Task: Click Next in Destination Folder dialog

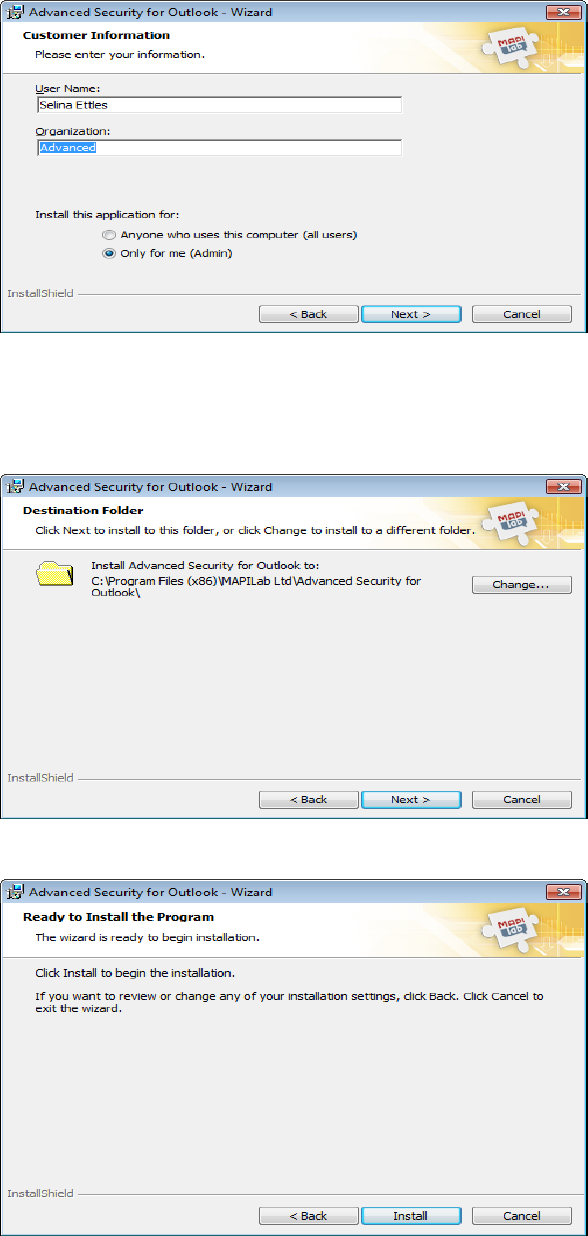Action: pos(411,800)
